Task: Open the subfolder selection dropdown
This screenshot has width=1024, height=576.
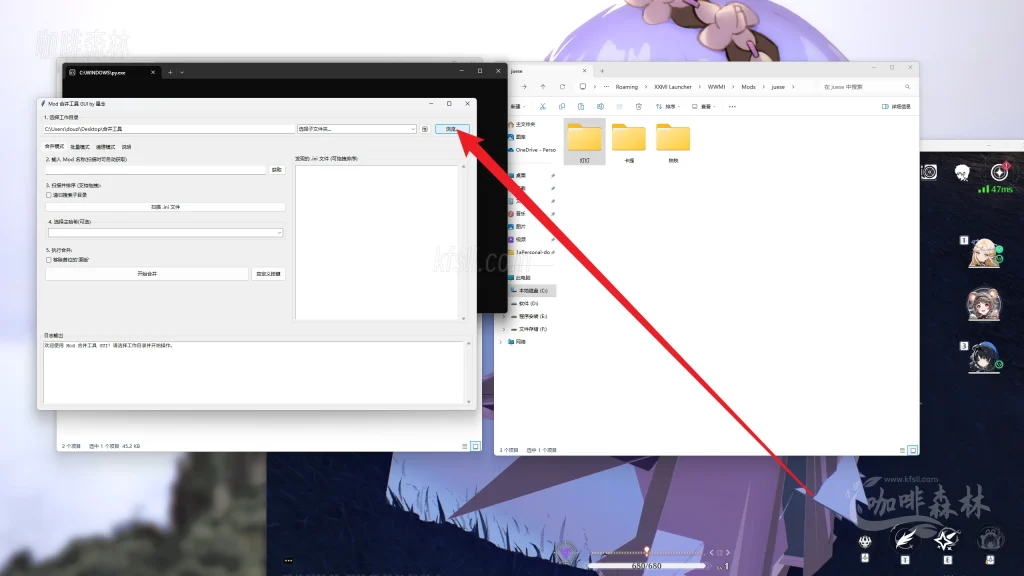Action: coord(356,129)
